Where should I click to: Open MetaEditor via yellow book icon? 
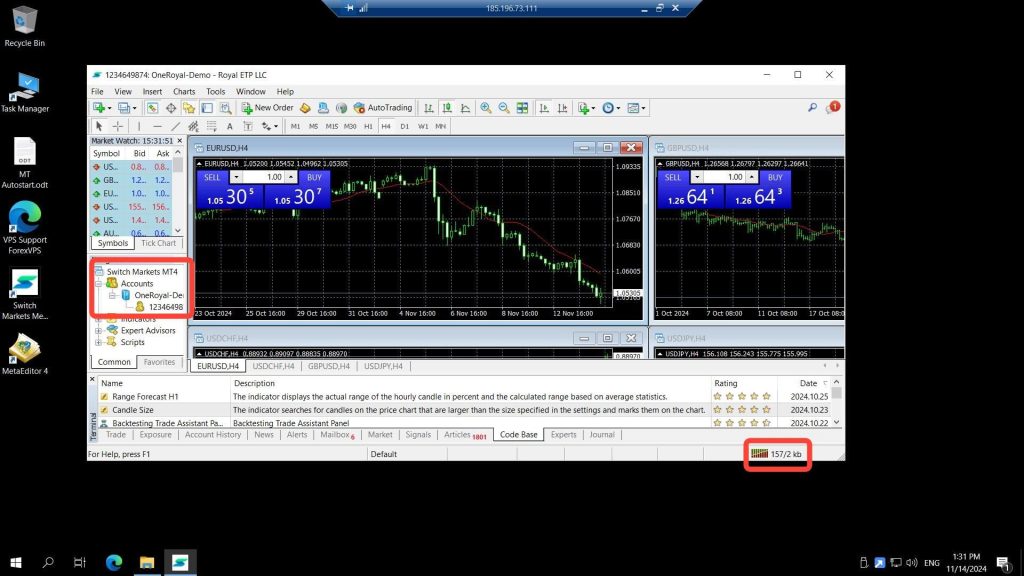click(x=305, y=108)
